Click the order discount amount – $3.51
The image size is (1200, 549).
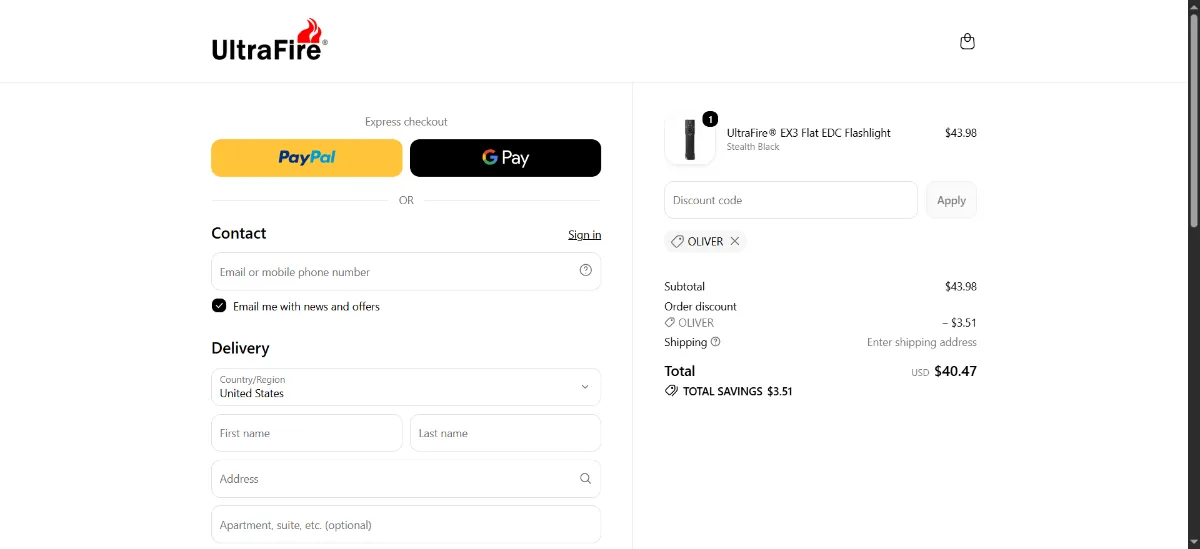(959, 323)
